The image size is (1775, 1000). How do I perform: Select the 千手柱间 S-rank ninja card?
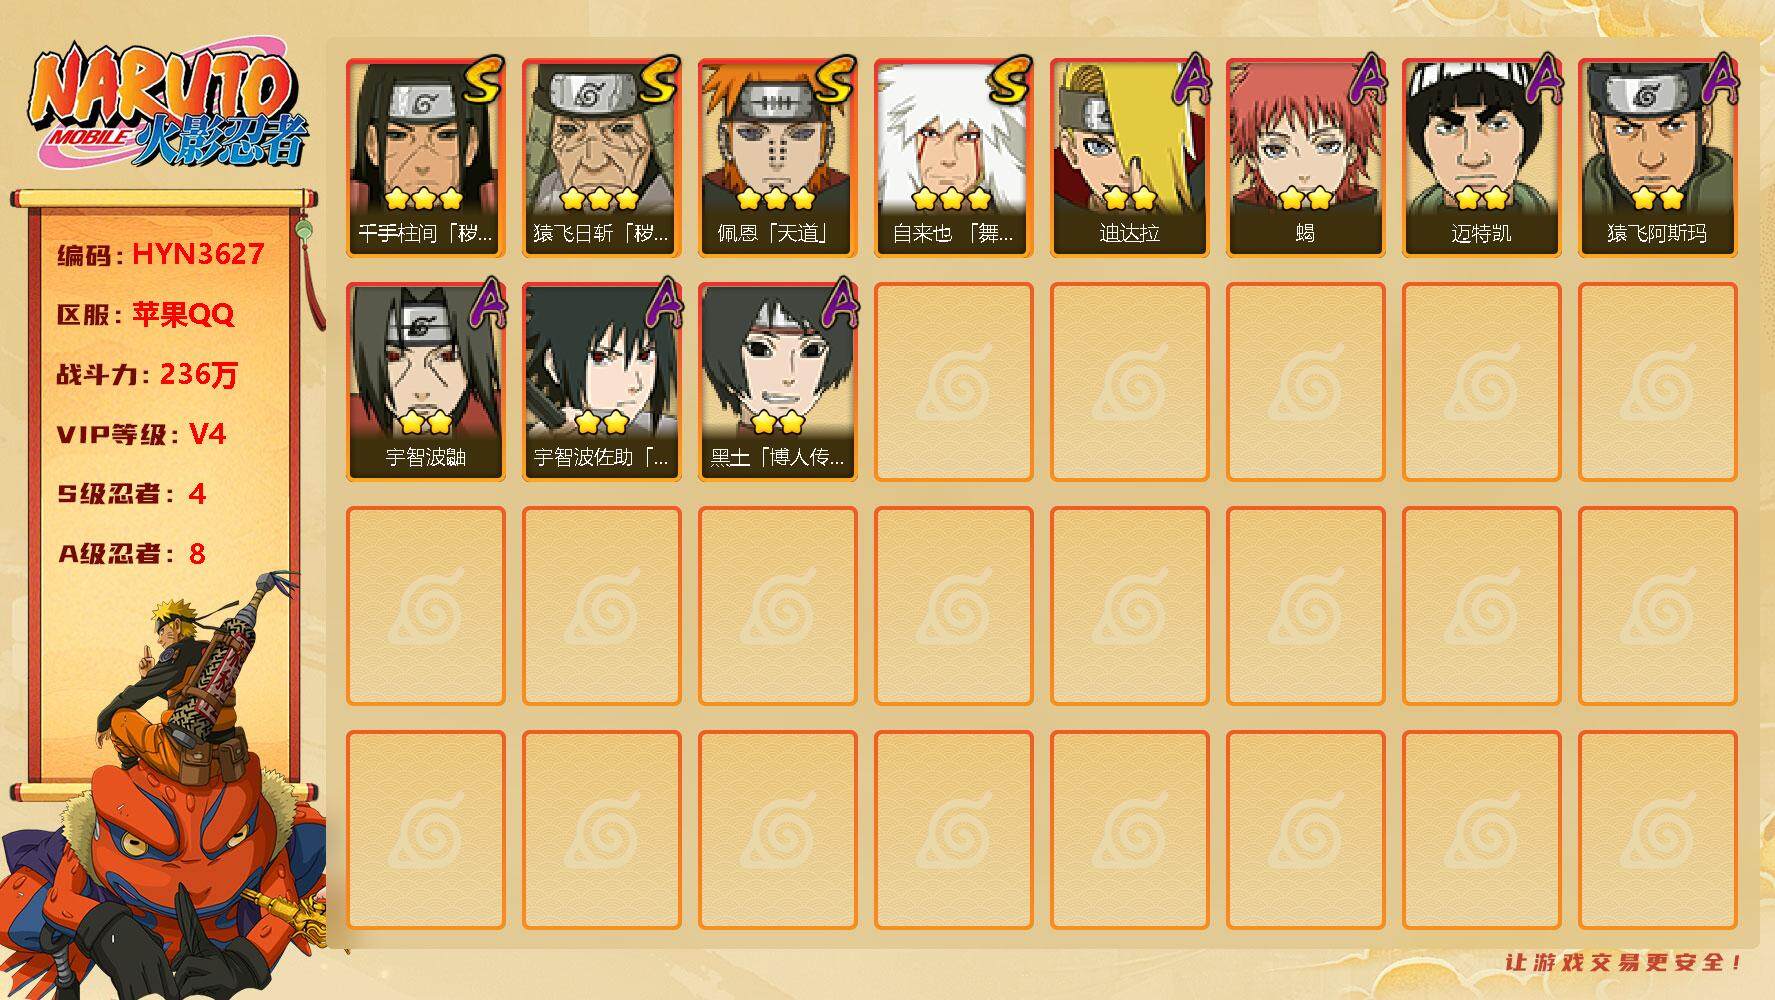(426, 158)
